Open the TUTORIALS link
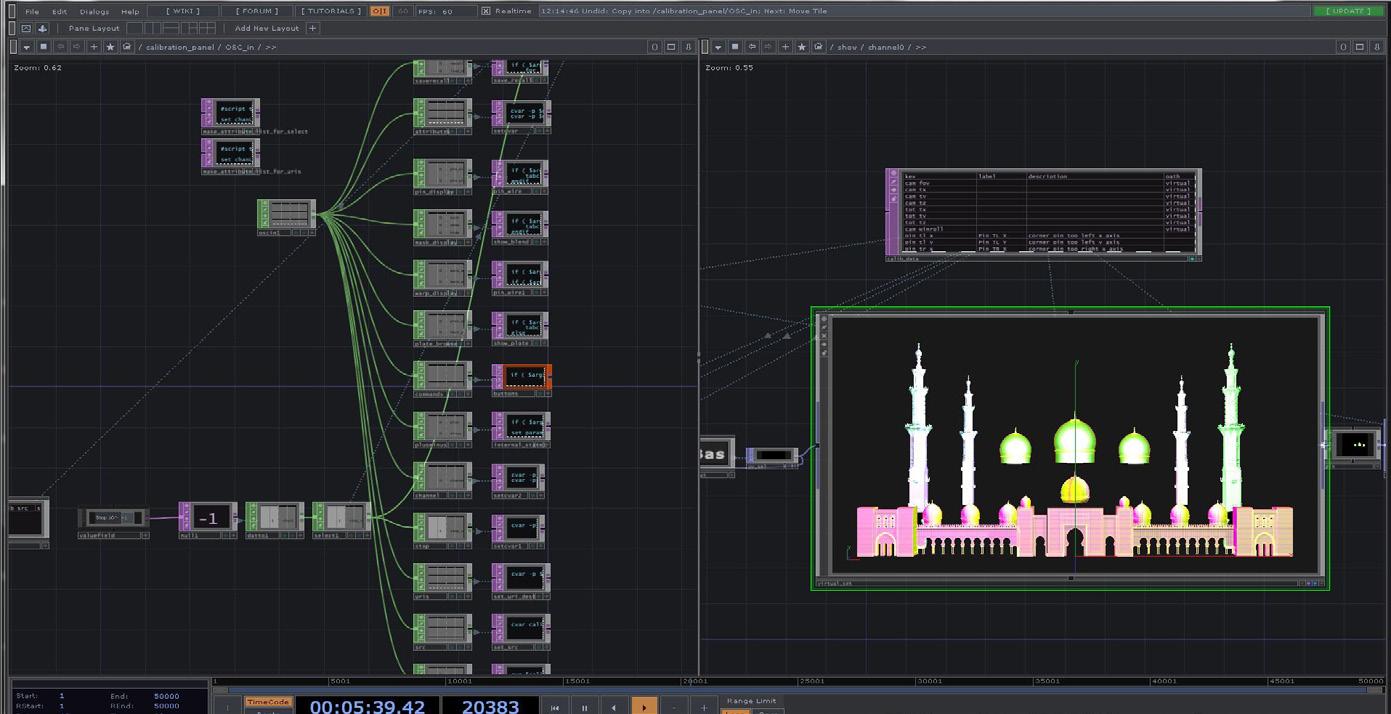 331,11
